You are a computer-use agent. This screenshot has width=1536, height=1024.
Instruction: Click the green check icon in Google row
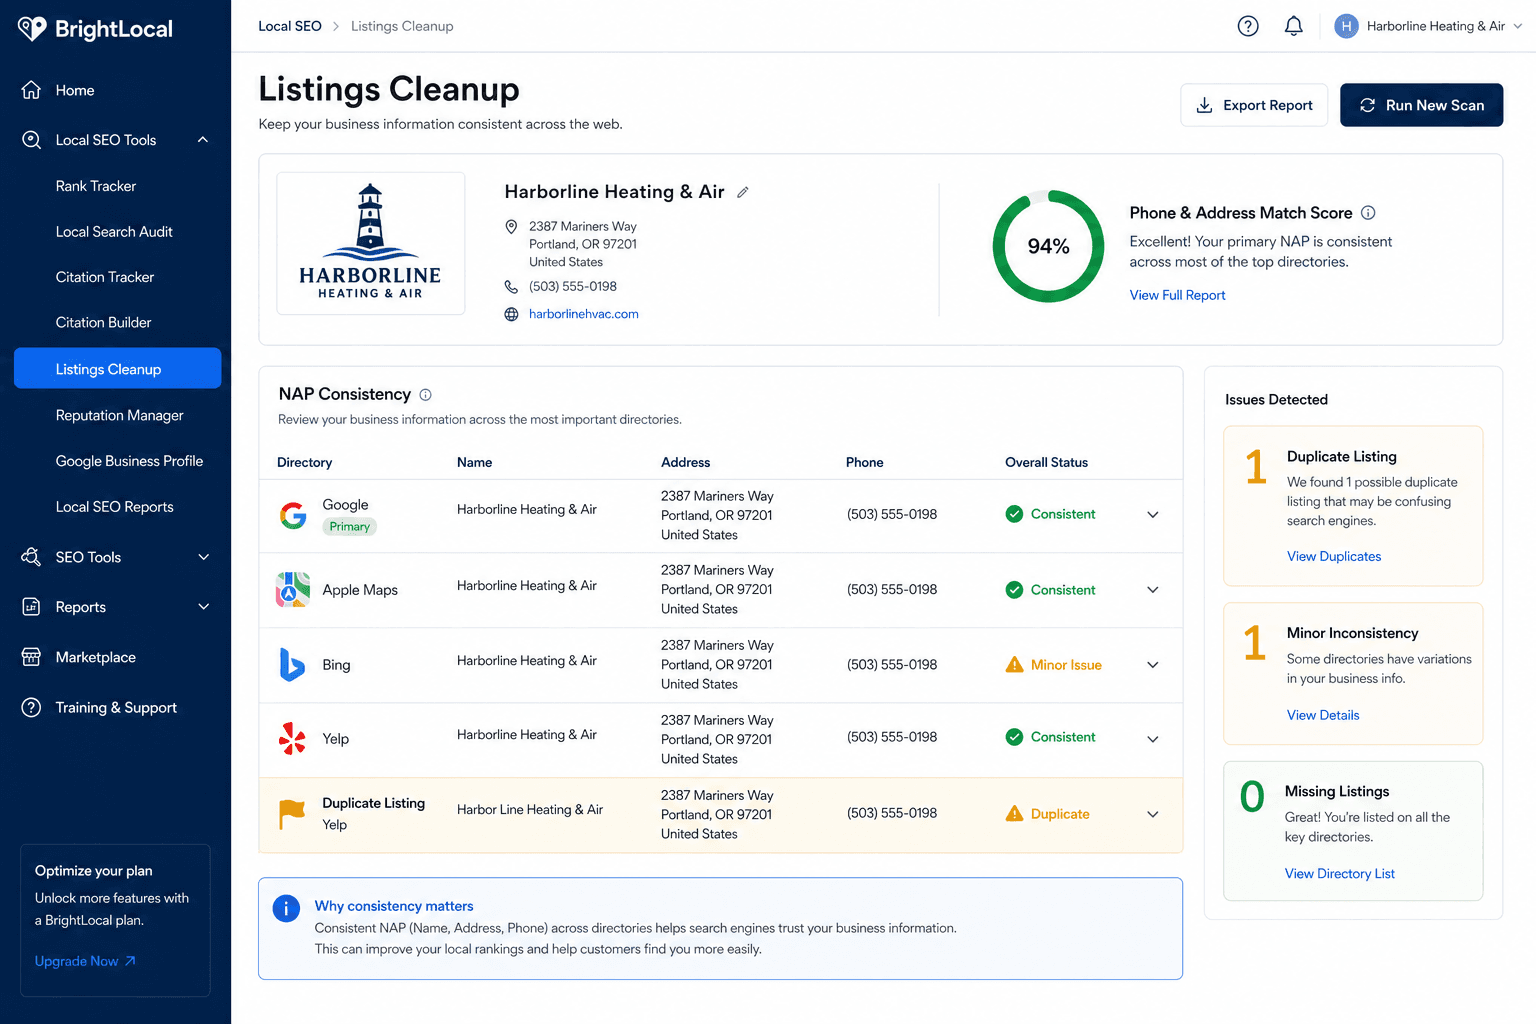coord(1014,514)
